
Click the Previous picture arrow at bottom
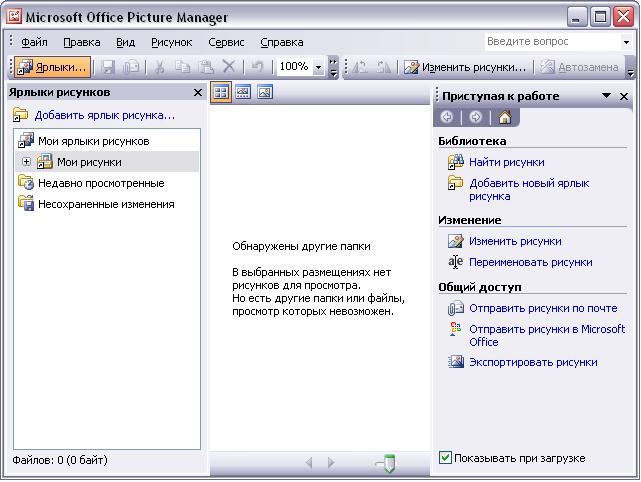[309, 463]
